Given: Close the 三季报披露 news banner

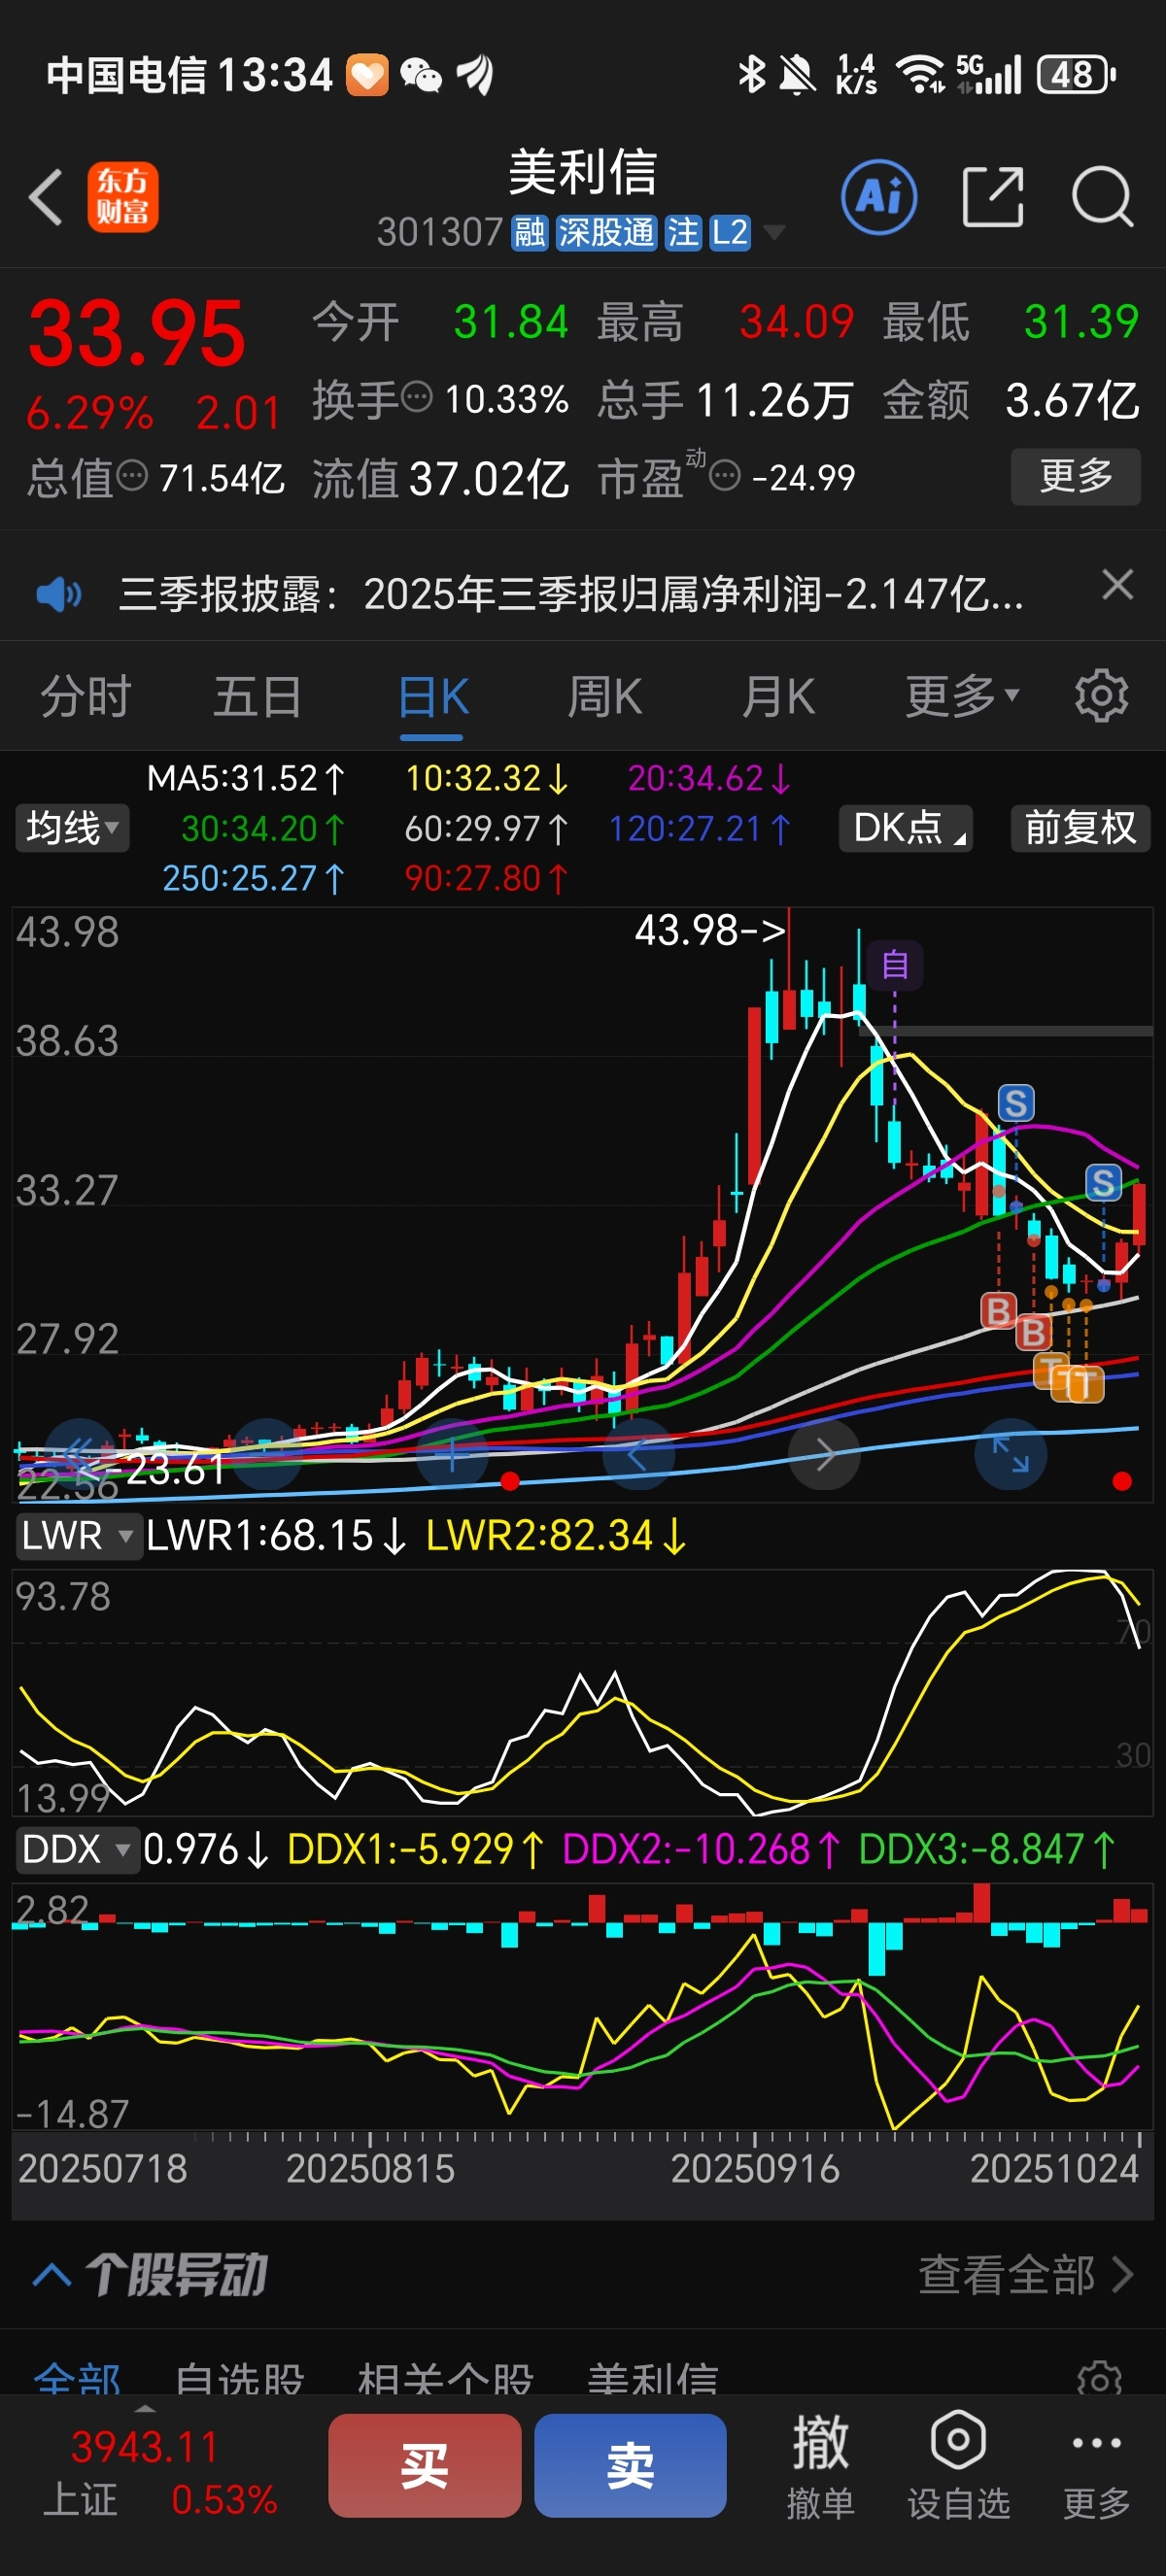Looking at the screenshot, I should coord(1117,584).
